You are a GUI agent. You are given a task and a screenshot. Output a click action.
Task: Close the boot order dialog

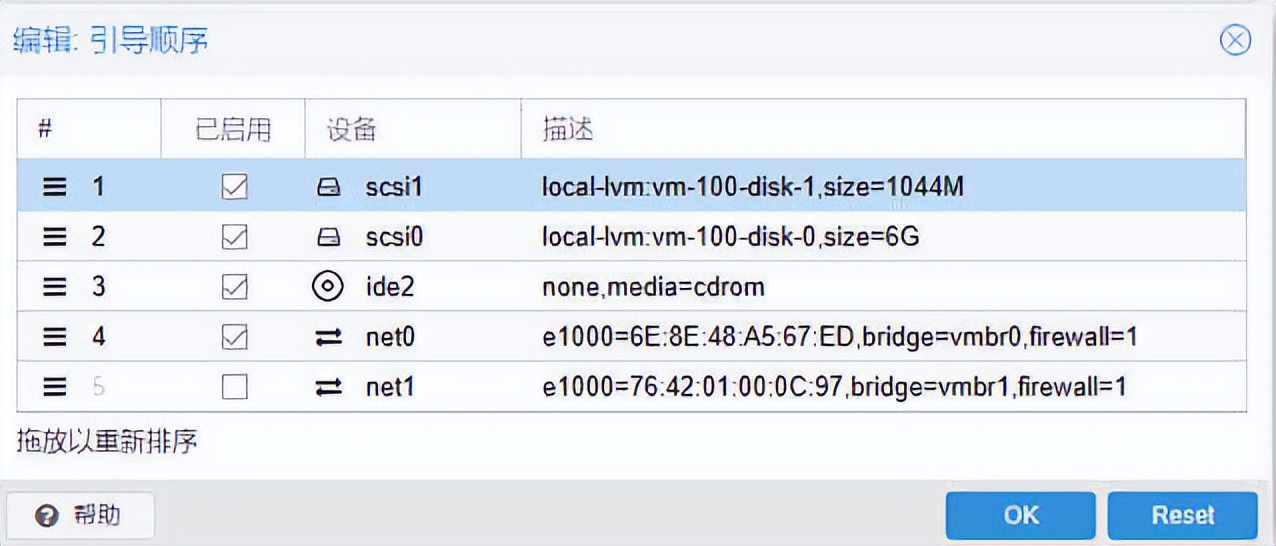1235,41
